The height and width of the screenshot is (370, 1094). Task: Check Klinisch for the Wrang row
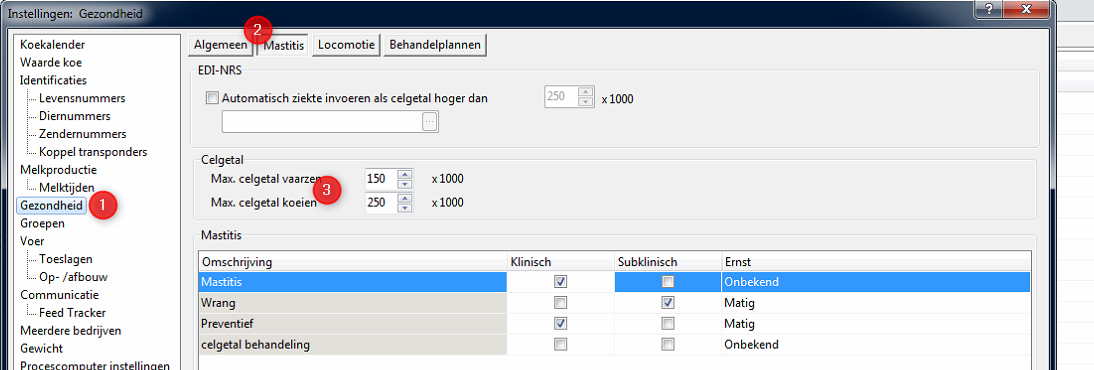click(560, 303)
